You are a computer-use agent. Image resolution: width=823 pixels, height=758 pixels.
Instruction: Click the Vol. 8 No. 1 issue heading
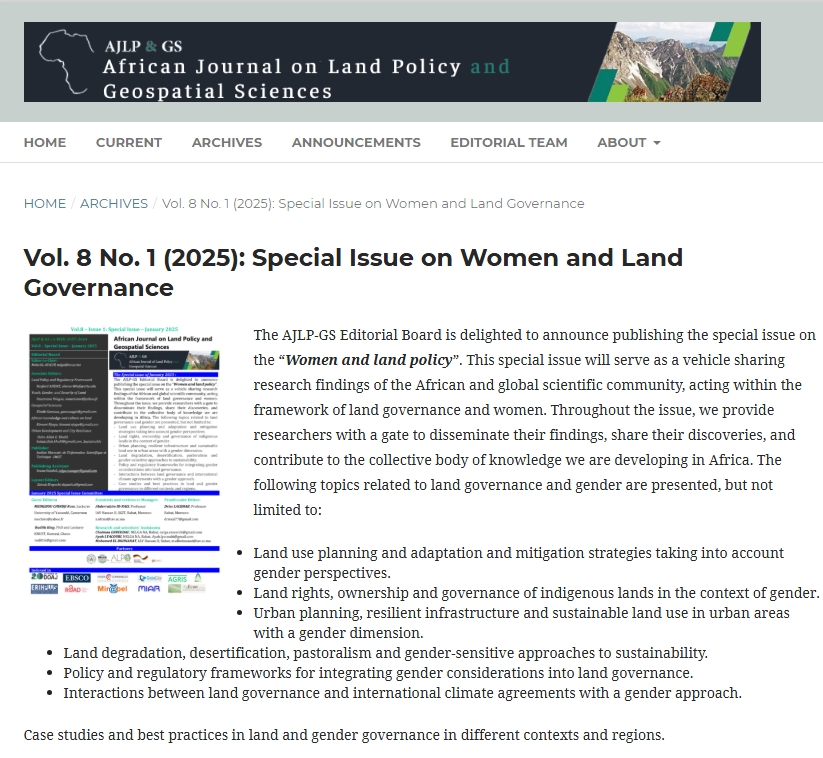353,272
